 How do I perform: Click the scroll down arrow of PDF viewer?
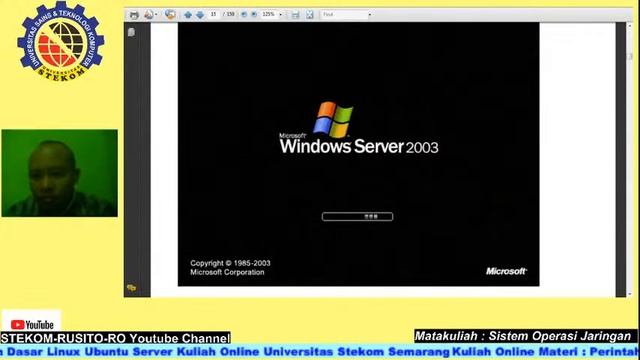[630, 294]
